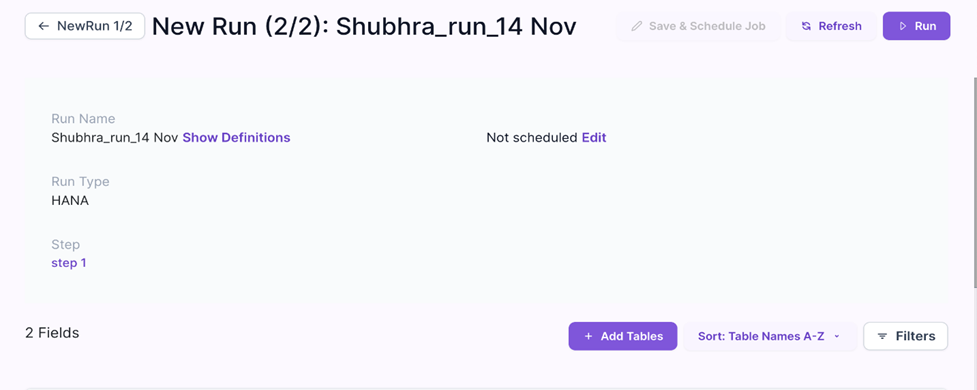Click the HANA run type value
The height and width of the screenshot is (390, 977).
click(x=70, y=201)
